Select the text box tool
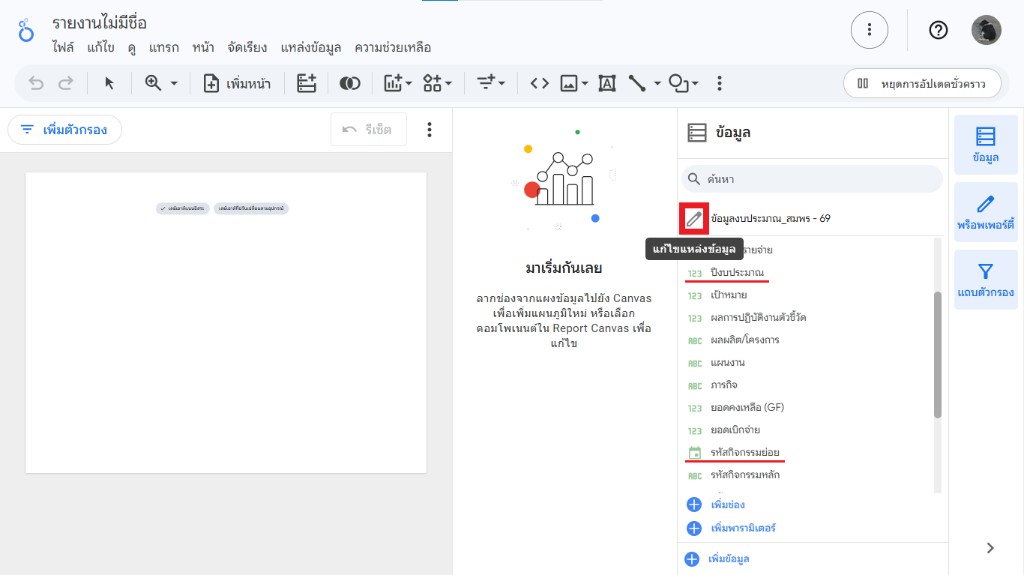 [x=607, y=84]
